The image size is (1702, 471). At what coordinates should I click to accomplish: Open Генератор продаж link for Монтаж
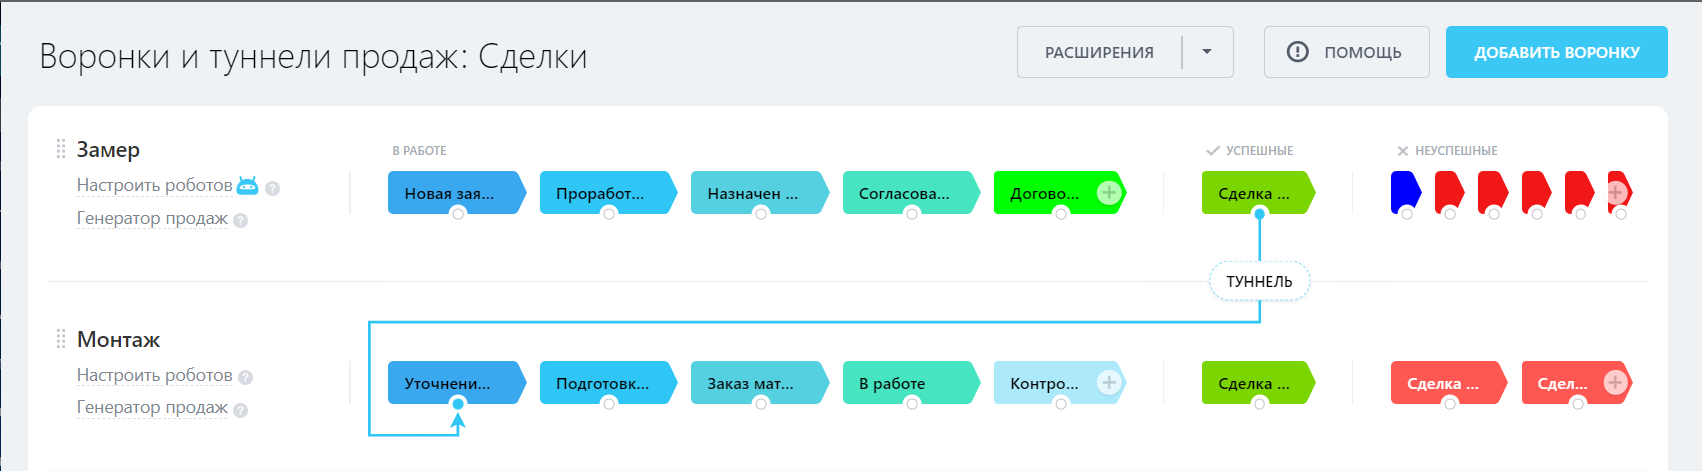click(x=152, y=407)
